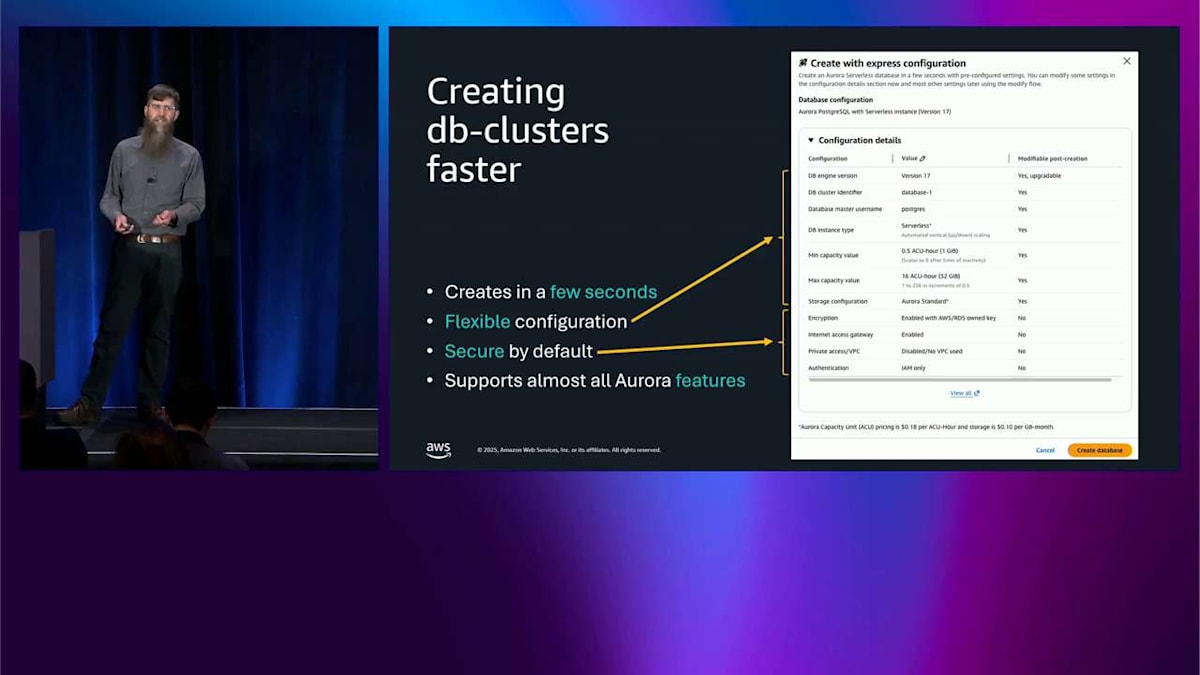This screenshot has height=675, width=1200.
Task: Click the Aurora Standard value
Action: [925, 301]
